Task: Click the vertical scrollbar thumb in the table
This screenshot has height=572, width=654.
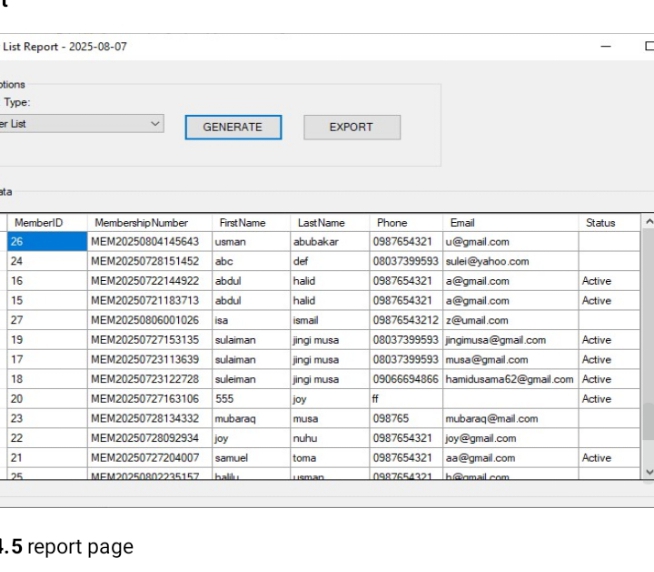Action: point(648,422)
